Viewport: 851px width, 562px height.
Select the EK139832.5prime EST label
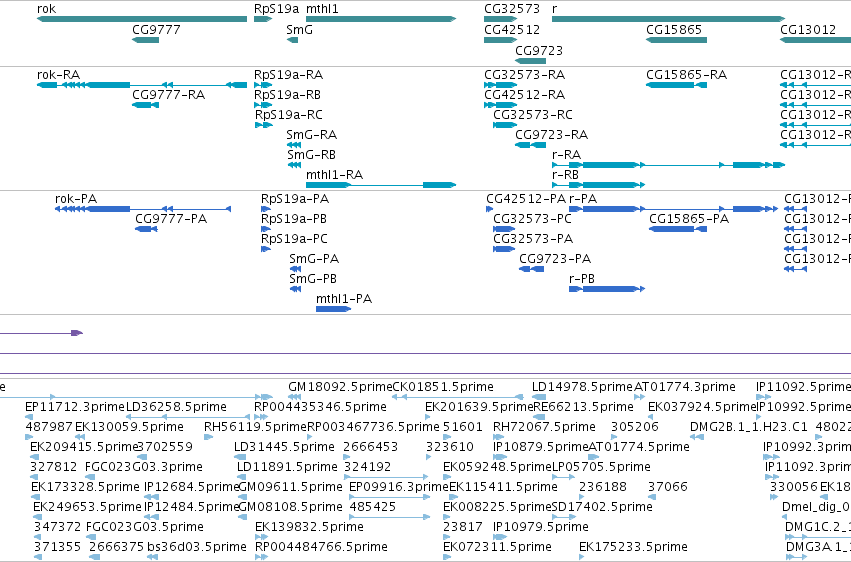309,527
